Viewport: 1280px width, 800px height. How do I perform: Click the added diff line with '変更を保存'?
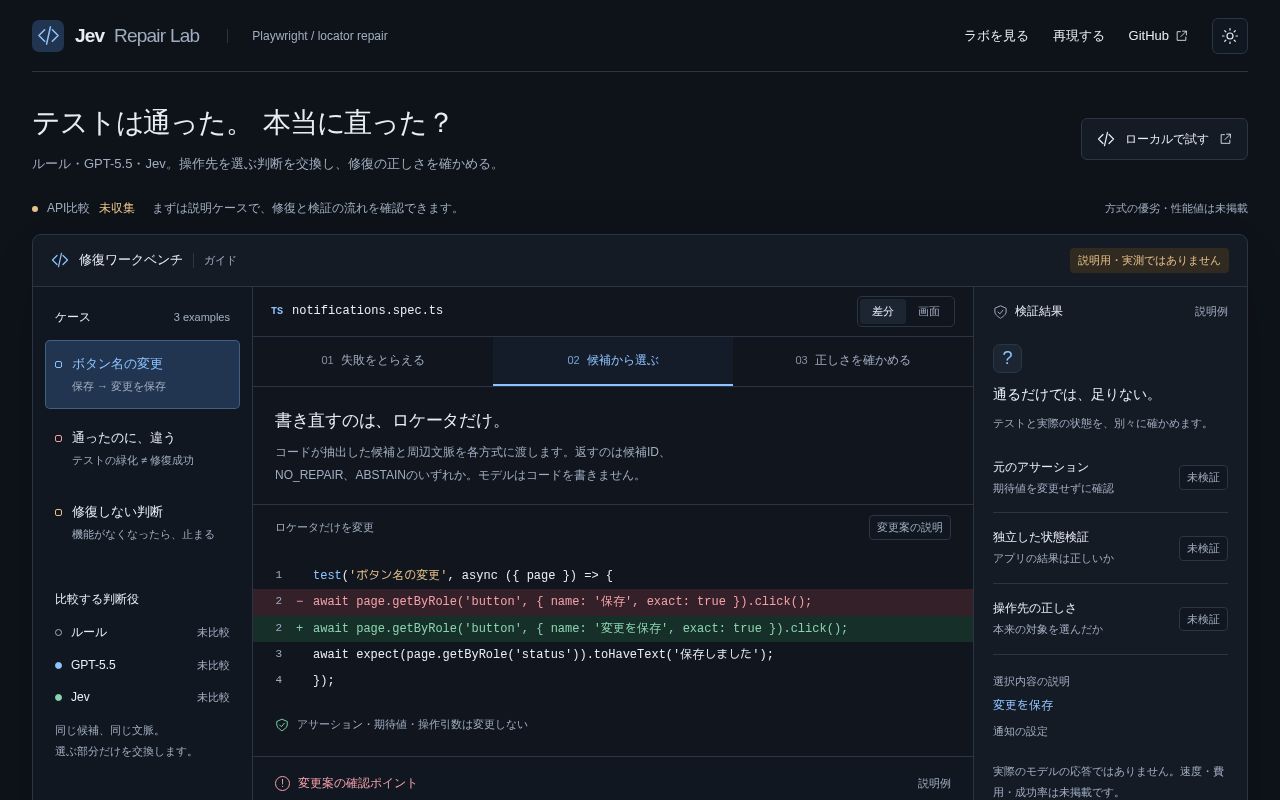pos(613,629)
